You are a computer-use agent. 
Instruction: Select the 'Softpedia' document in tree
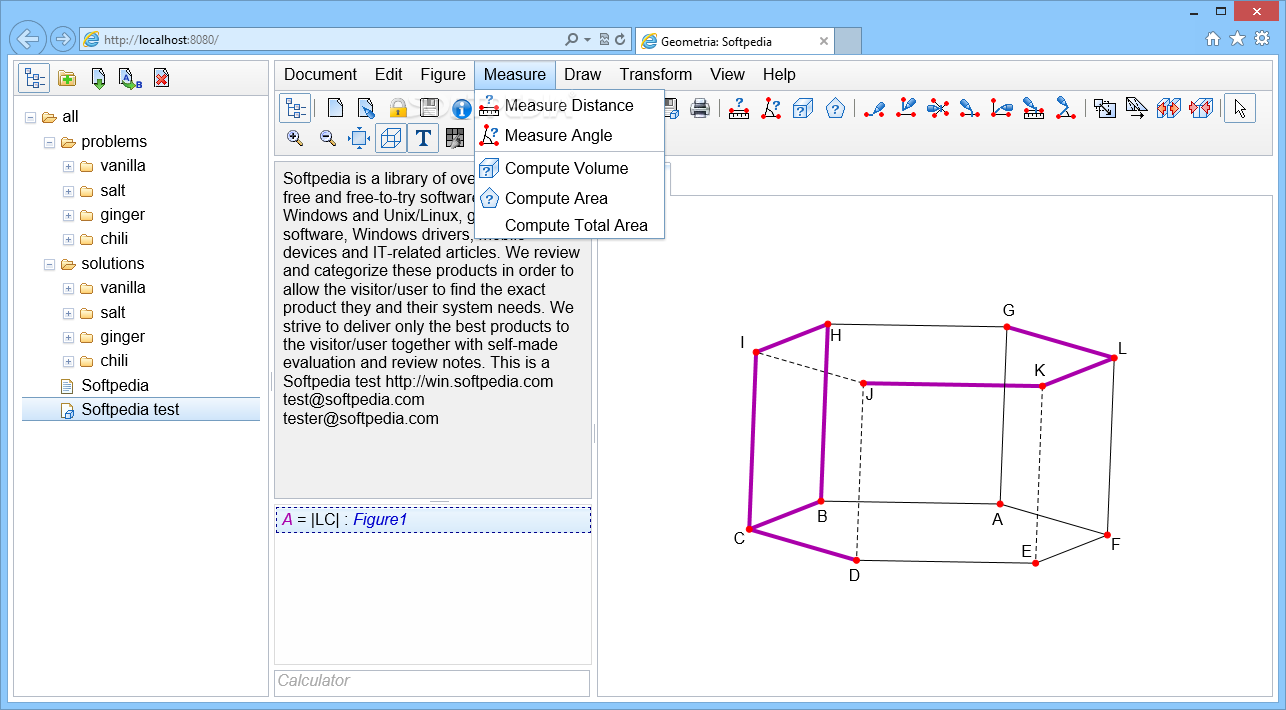(x=115, y=385)
